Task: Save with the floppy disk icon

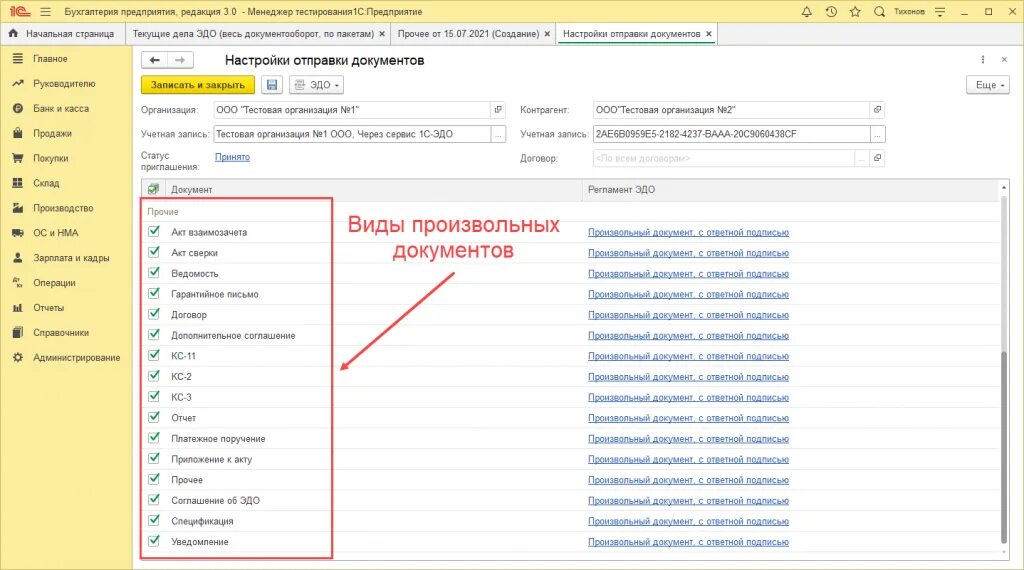Action: point(272,85)
